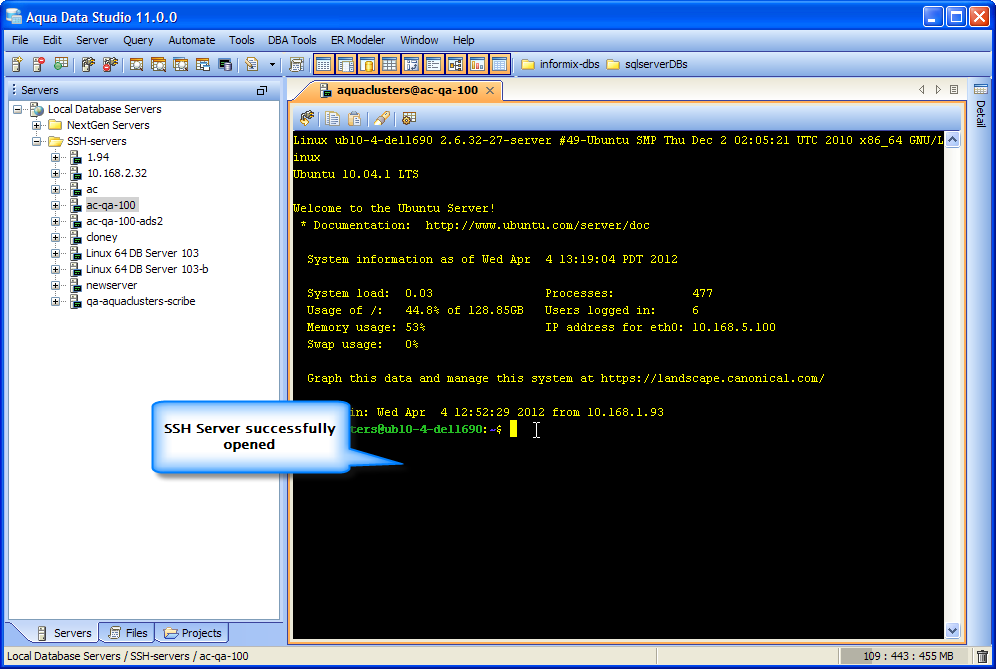996x669 pixels.
Task: Toggle the highlighted database-cylinder toolbar button
Action: coord(367,64)
